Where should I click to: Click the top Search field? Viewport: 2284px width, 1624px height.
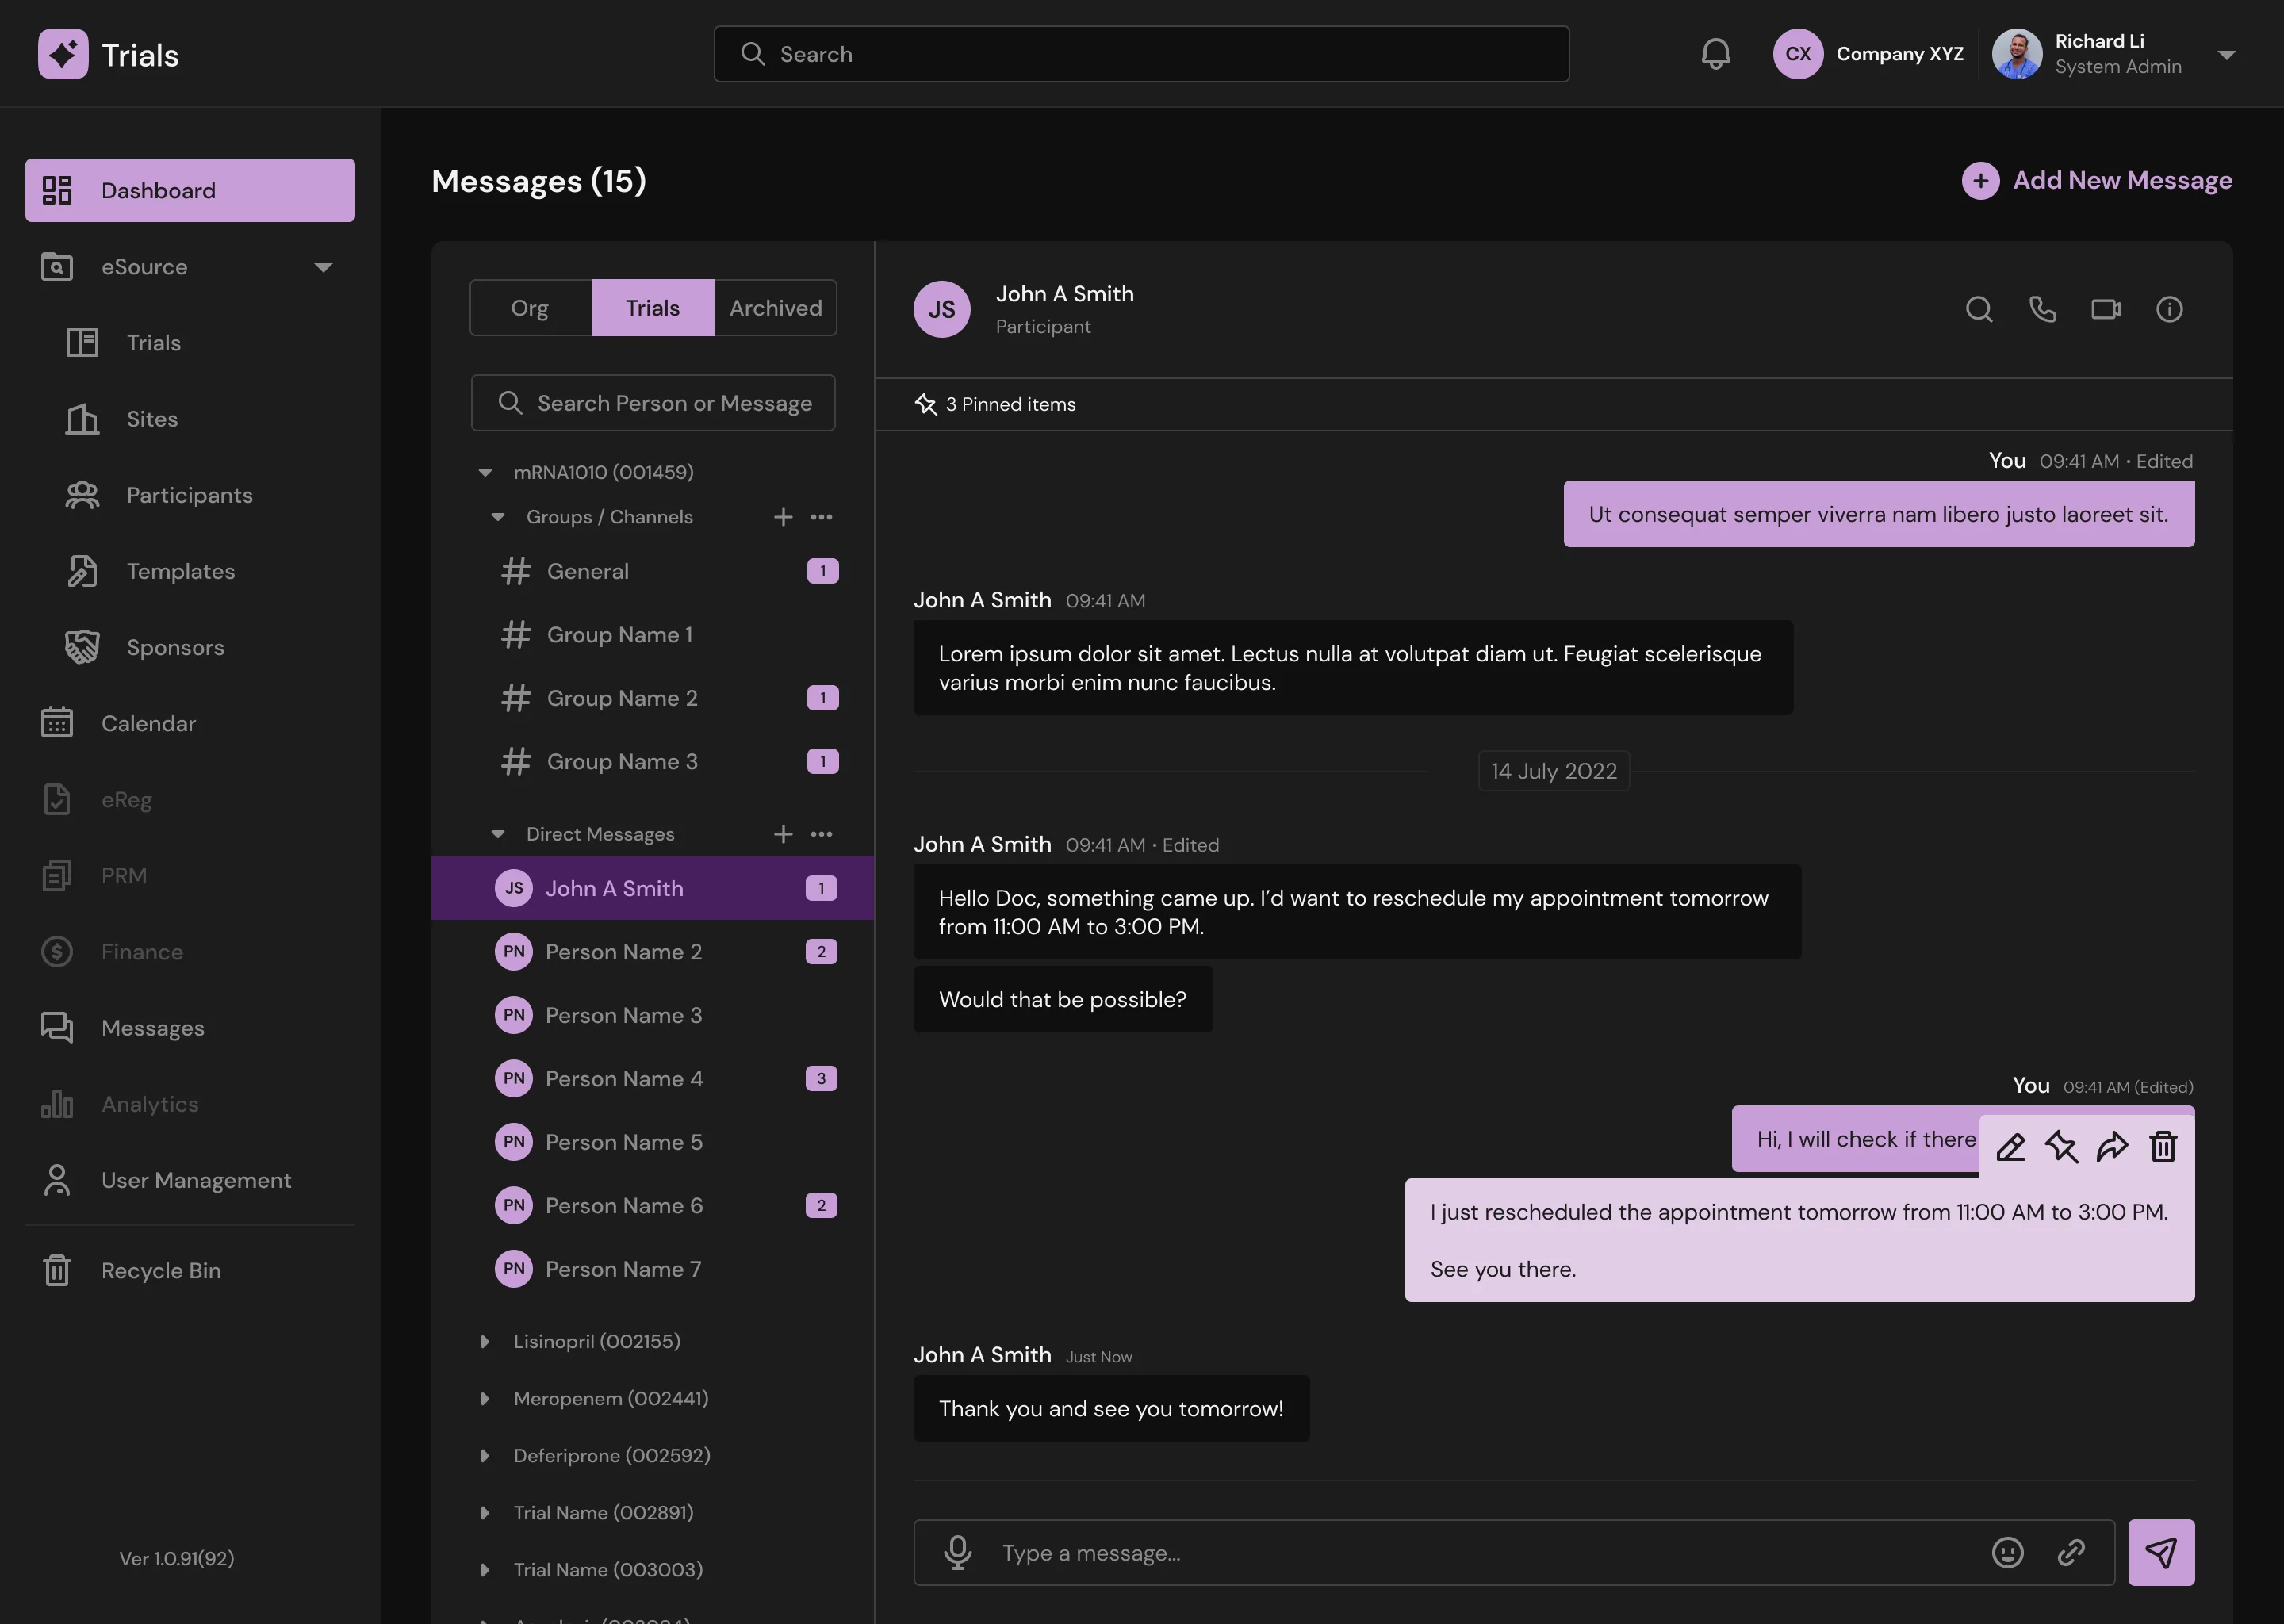tap(1141, 54)
